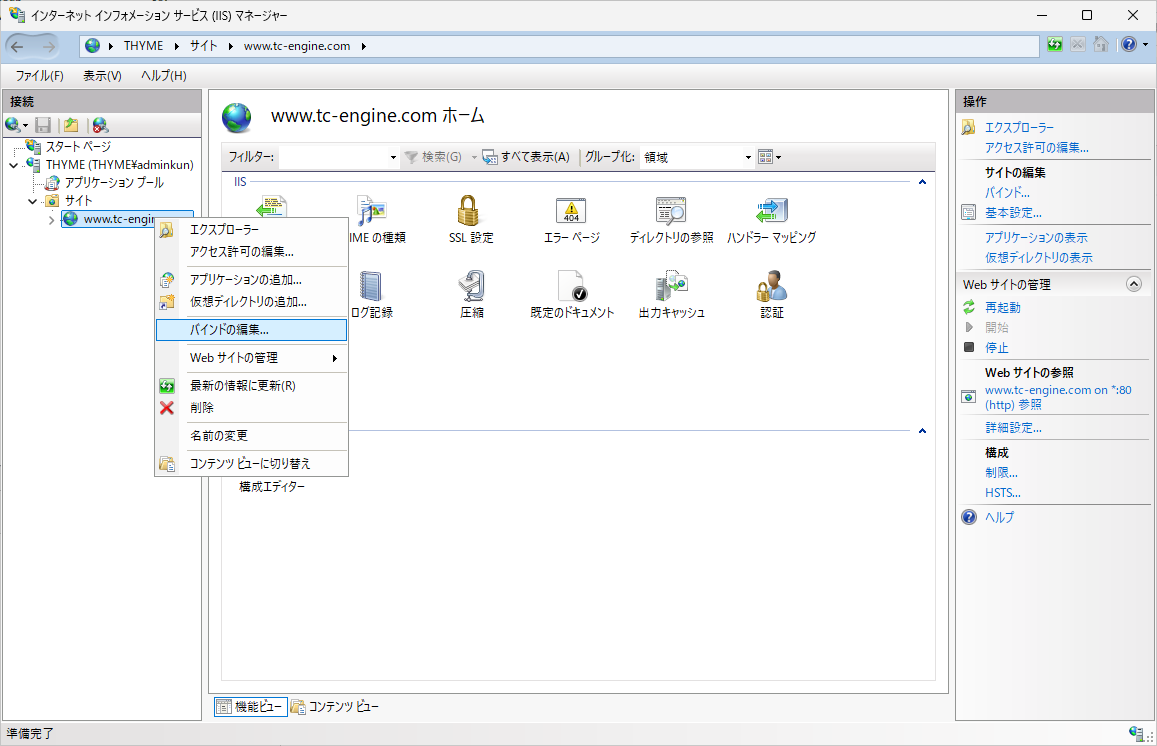Image resolution: width=1157 pixels, height=746 pixels.
Task: Click the help question mark icon in the address bar
Action: coord(1129,44)
